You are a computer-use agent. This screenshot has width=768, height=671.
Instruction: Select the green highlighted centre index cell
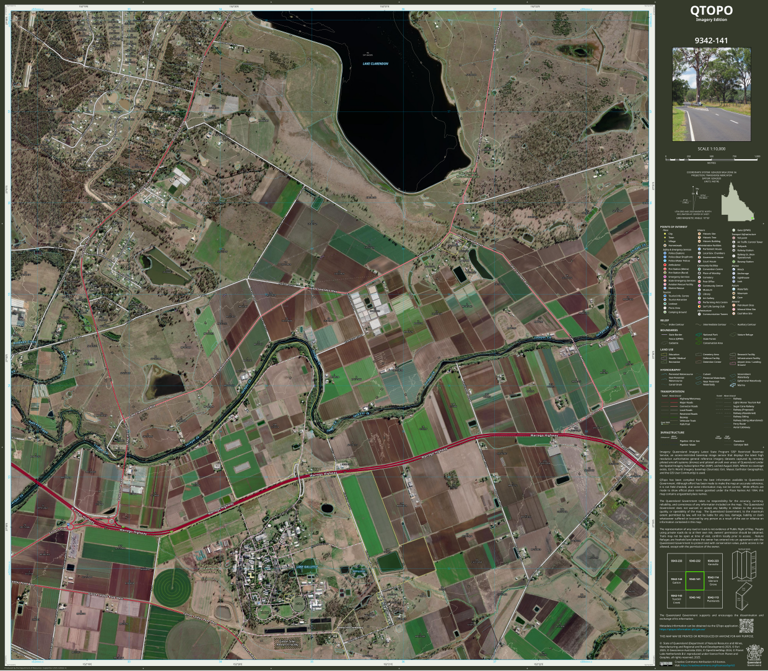click(695, 581)
